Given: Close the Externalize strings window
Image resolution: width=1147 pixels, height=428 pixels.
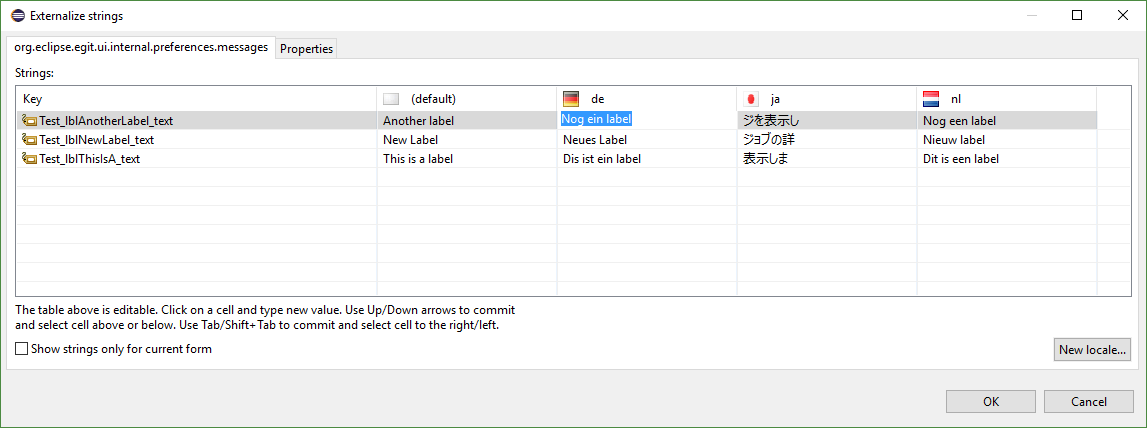Looking at the screenshot, I should coord(1121,15).
